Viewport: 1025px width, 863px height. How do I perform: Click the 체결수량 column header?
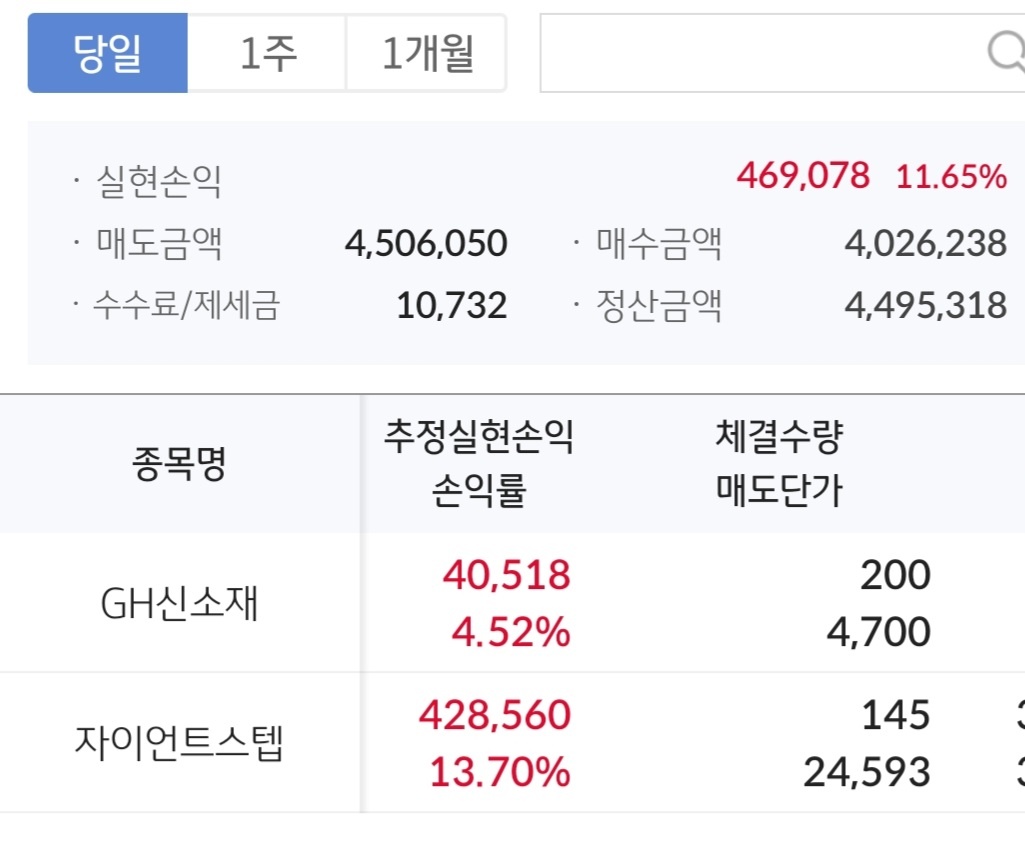(780, 436)
